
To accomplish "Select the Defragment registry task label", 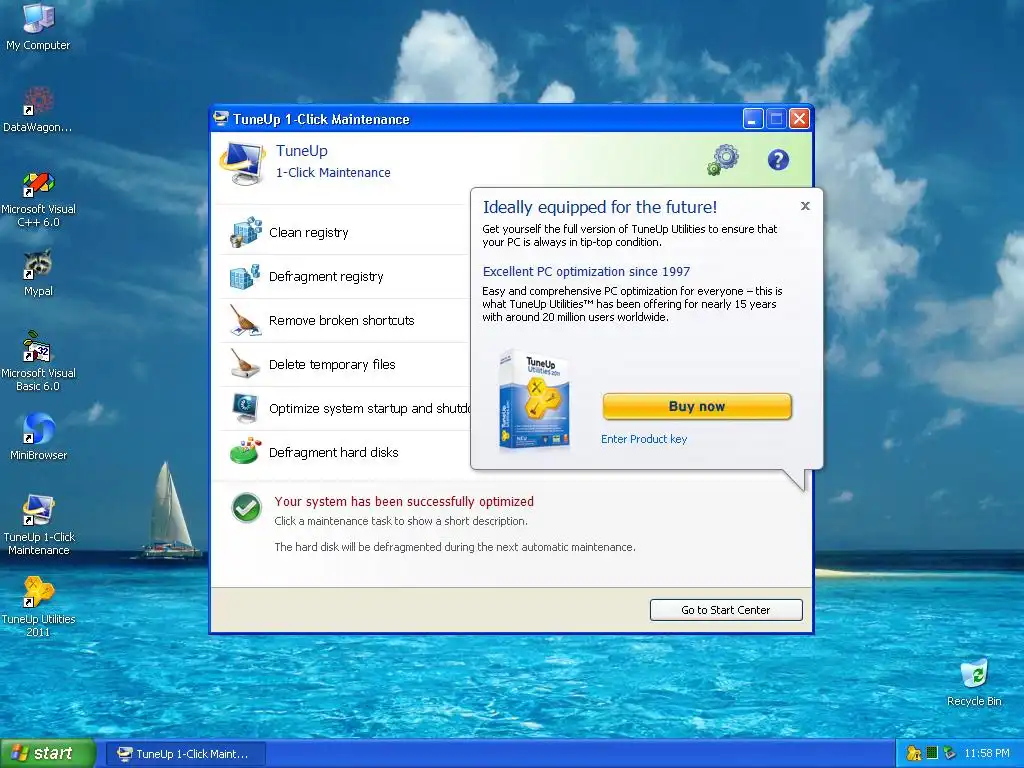I will [x=326, y=276].
